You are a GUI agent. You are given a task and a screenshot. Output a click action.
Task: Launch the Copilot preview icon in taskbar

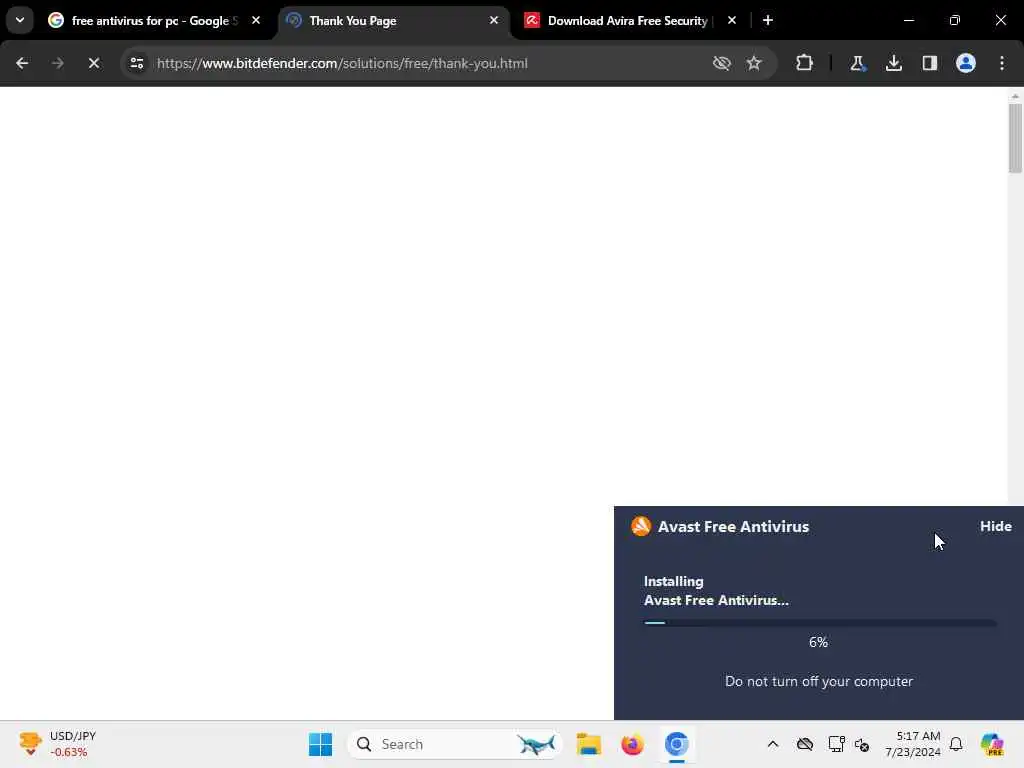(992, 744)
